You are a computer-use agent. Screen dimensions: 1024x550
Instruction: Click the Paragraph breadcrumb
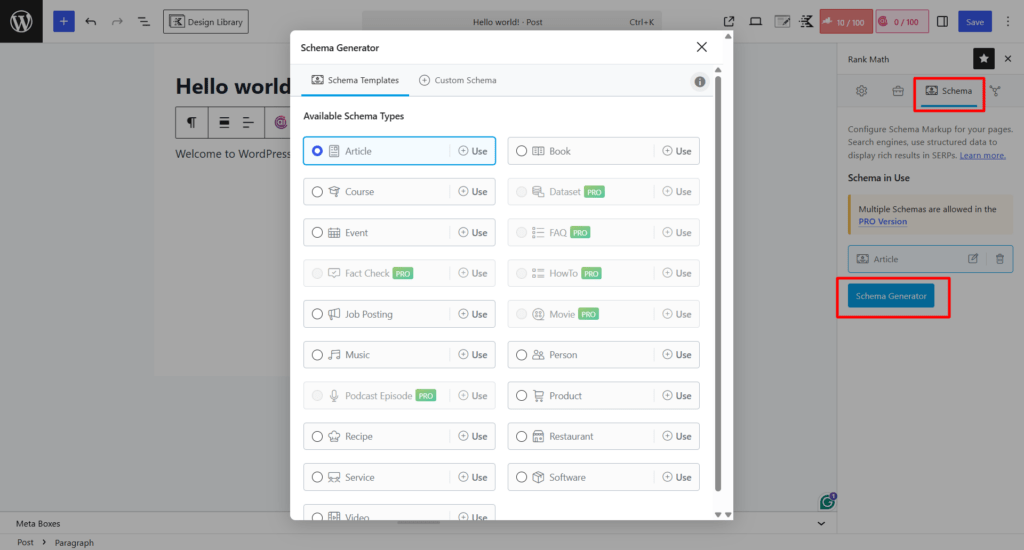point(74,542)
